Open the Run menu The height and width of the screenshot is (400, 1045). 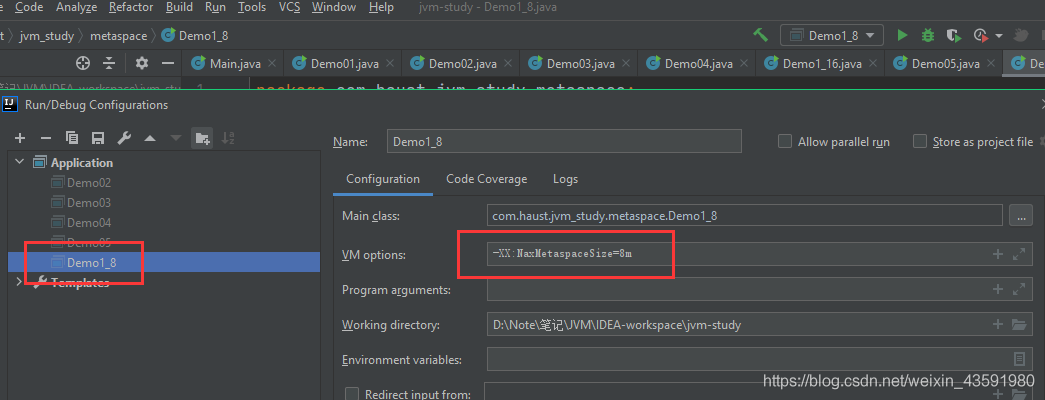(215, 7)
